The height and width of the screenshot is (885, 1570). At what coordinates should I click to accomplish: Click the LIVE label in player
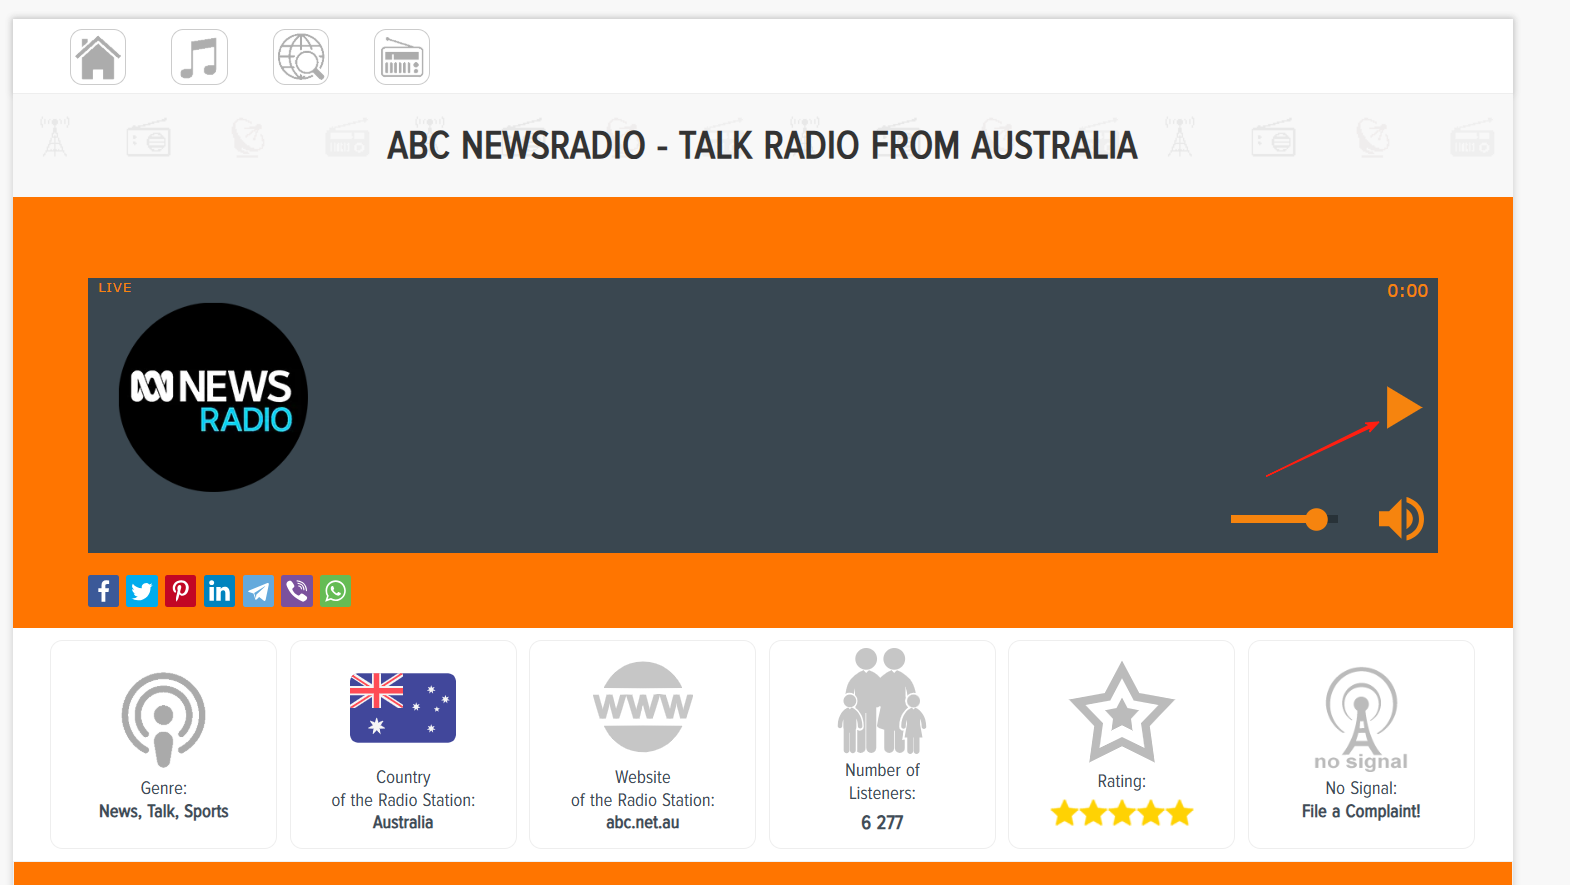[115, 288]
